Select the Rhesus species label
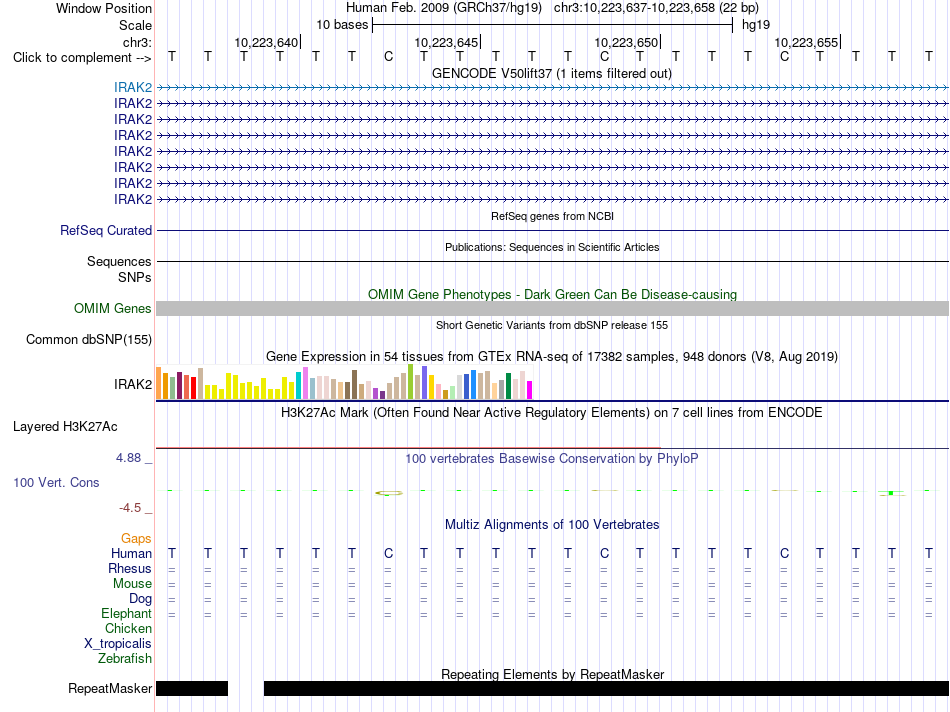 130,568
